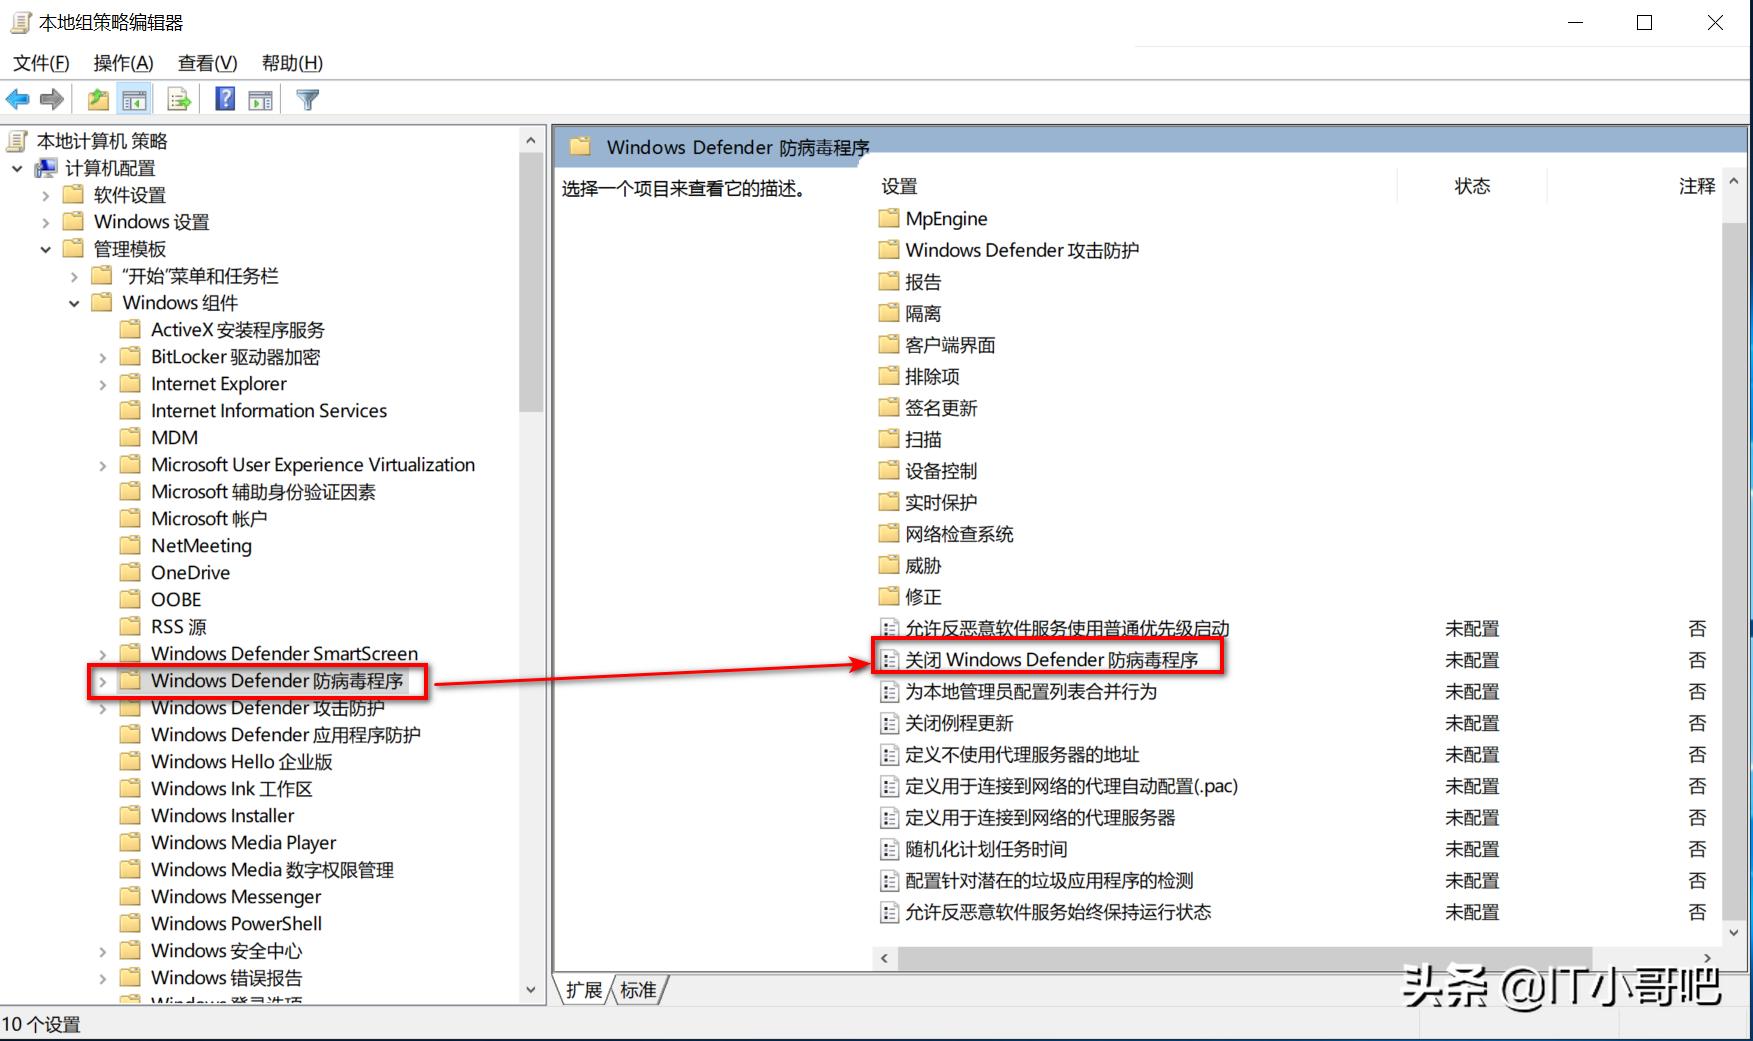1753x1041 pixels.
Task: Go up one level using the folder icon
Action: (97, 98)
